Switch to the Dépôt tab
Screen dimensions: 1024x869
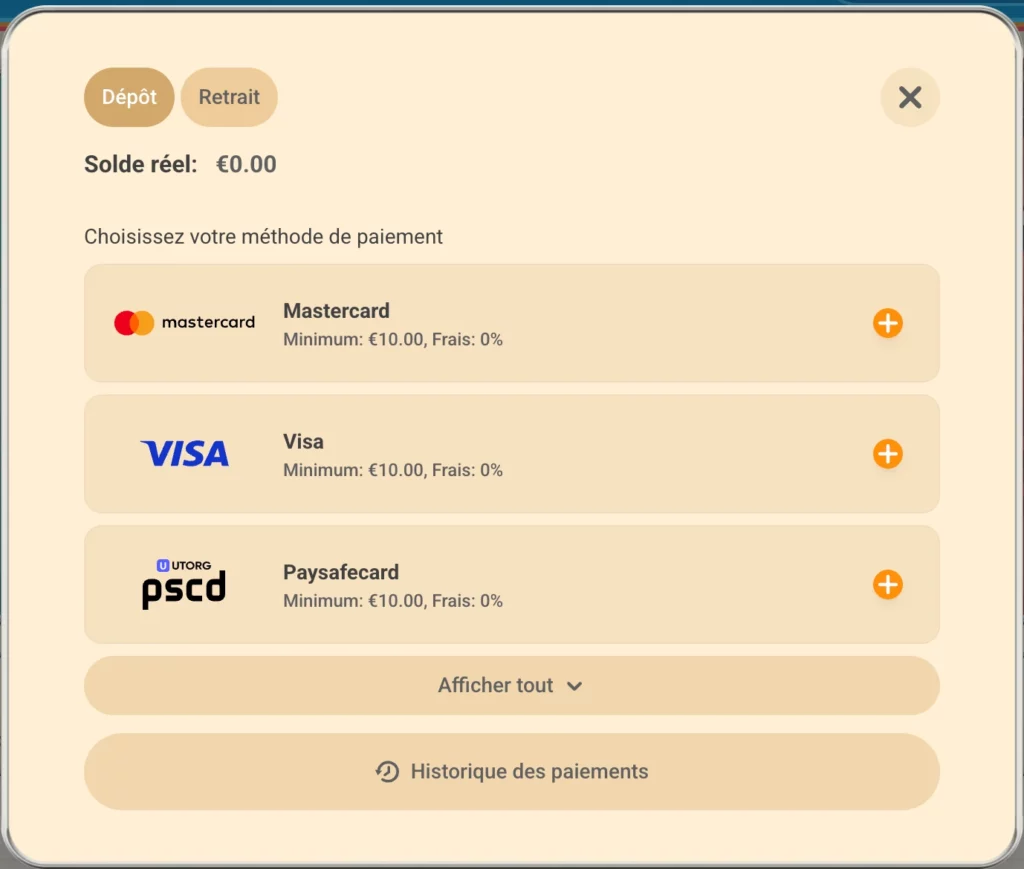[129, 97]
